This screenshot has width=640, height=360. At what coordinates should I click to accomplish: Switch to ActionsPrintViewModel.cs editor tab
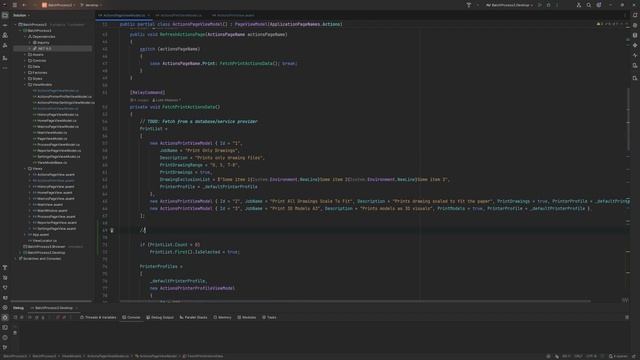tap(178, 15)
